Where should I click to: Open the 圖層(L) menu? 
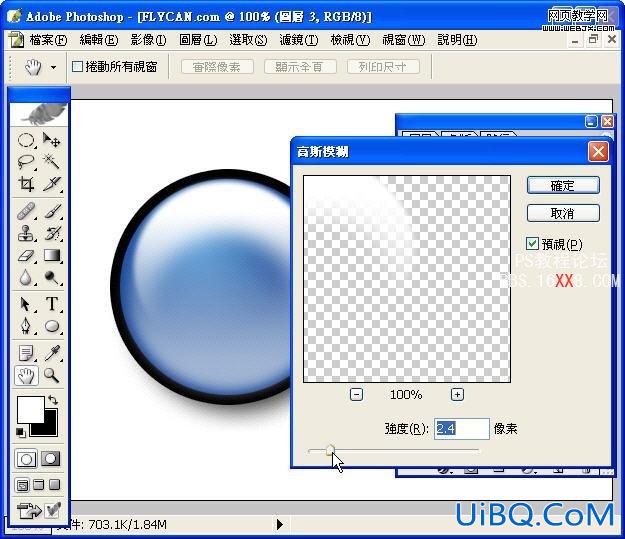[x=198, y=40]
